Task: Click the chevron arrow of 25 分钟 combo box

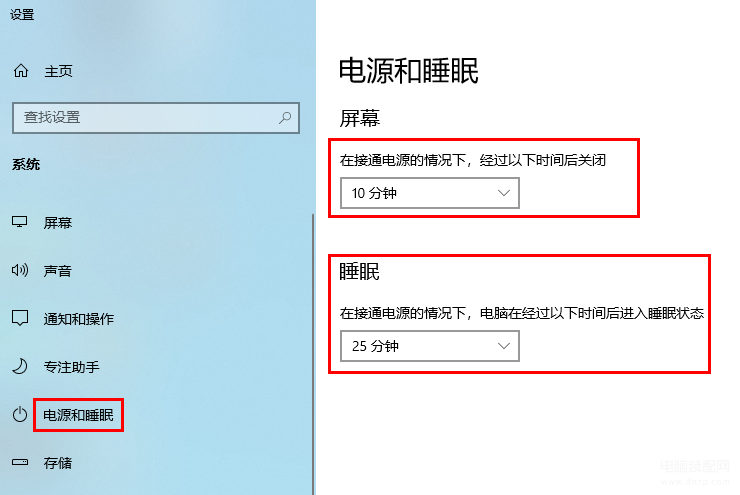Action: [x=504, y=346]
